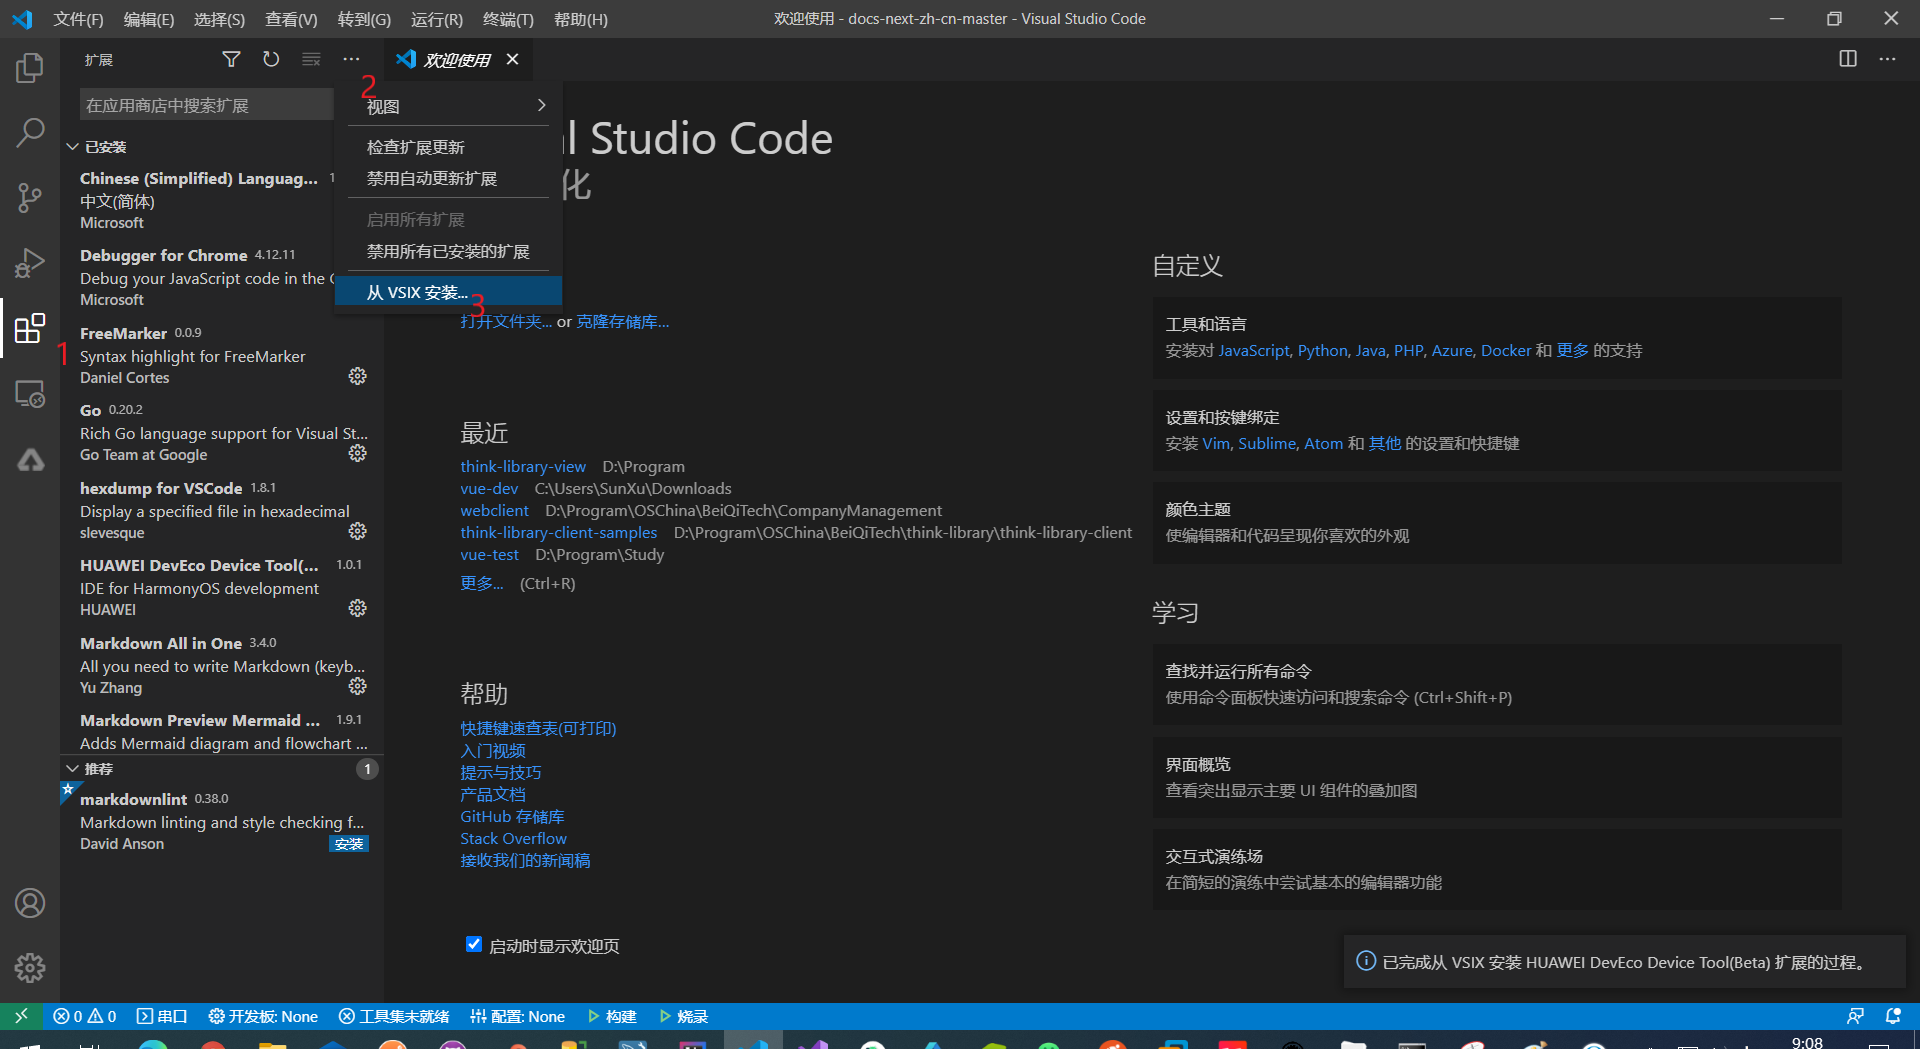Click the filter extensions funnel icon
The width and height of the screenshot is (1920, 1049).
pyautogui.click(x=231, y=60)
